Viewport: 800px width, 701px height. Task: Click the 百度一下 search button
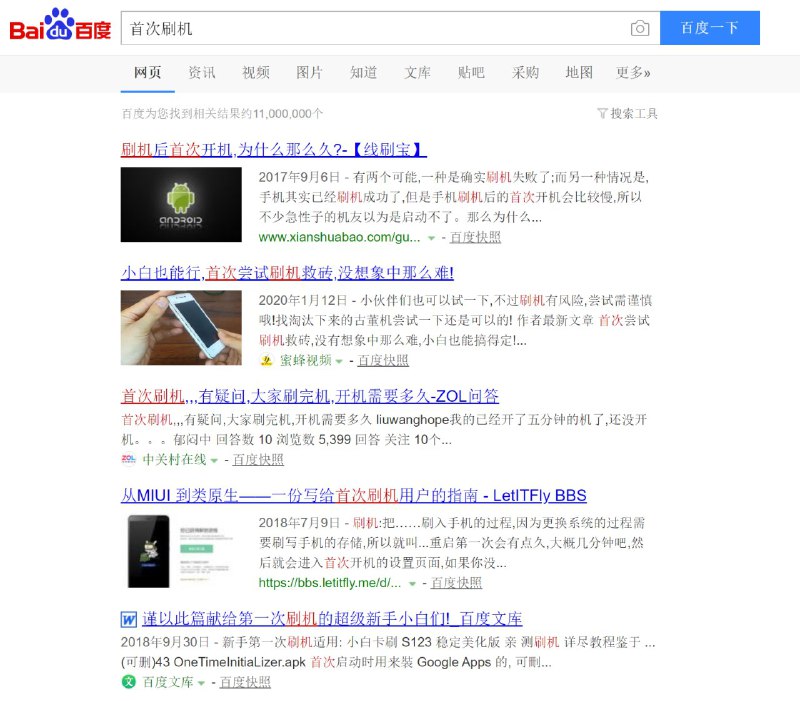pos(710,28)
